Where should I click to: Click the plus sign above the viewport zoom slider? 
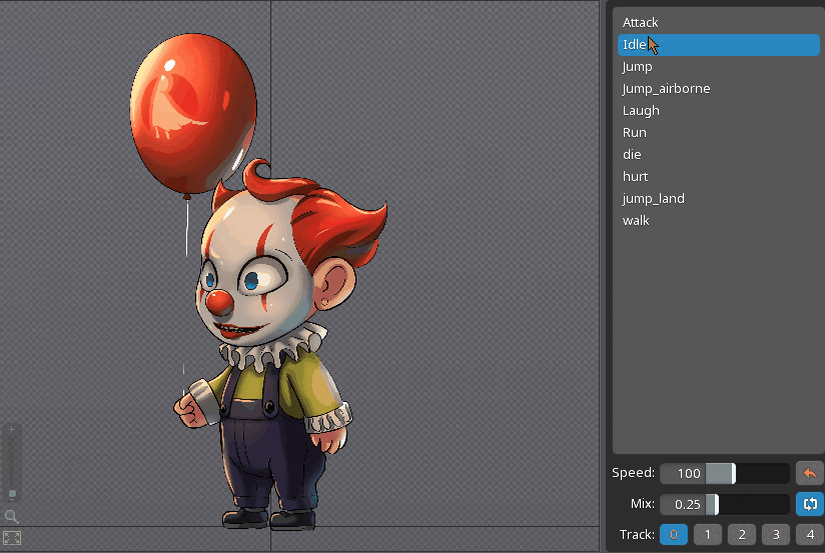(12, 430)
